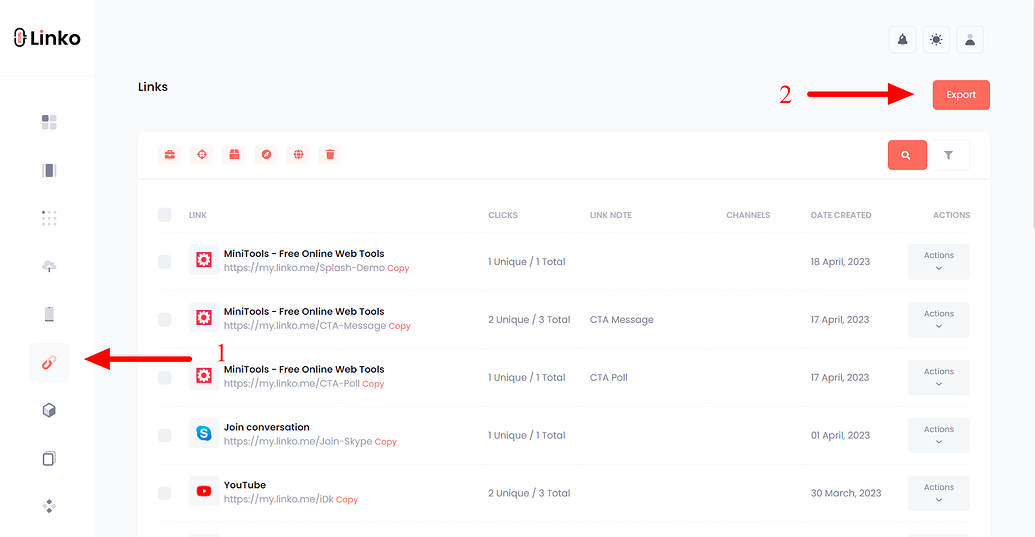Click the Linko logo

click(47, 38)
